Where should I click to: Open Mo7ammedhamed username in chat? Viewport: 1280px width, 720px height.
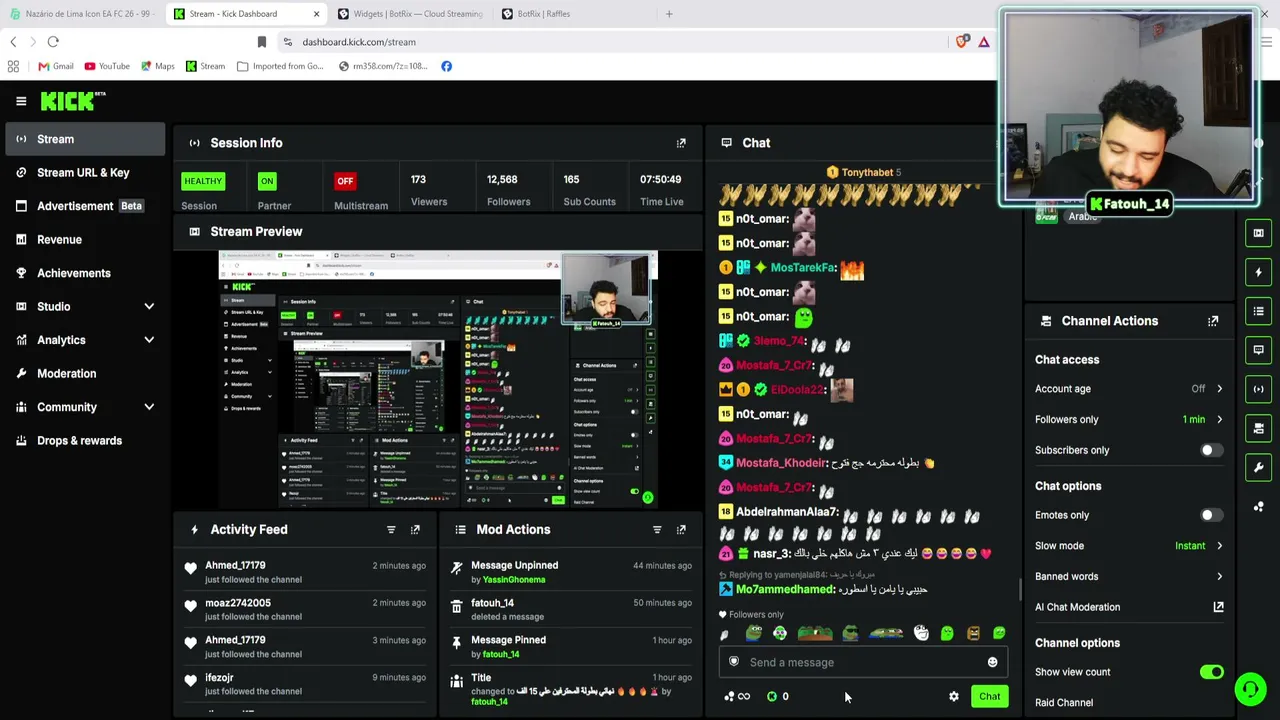785,590
